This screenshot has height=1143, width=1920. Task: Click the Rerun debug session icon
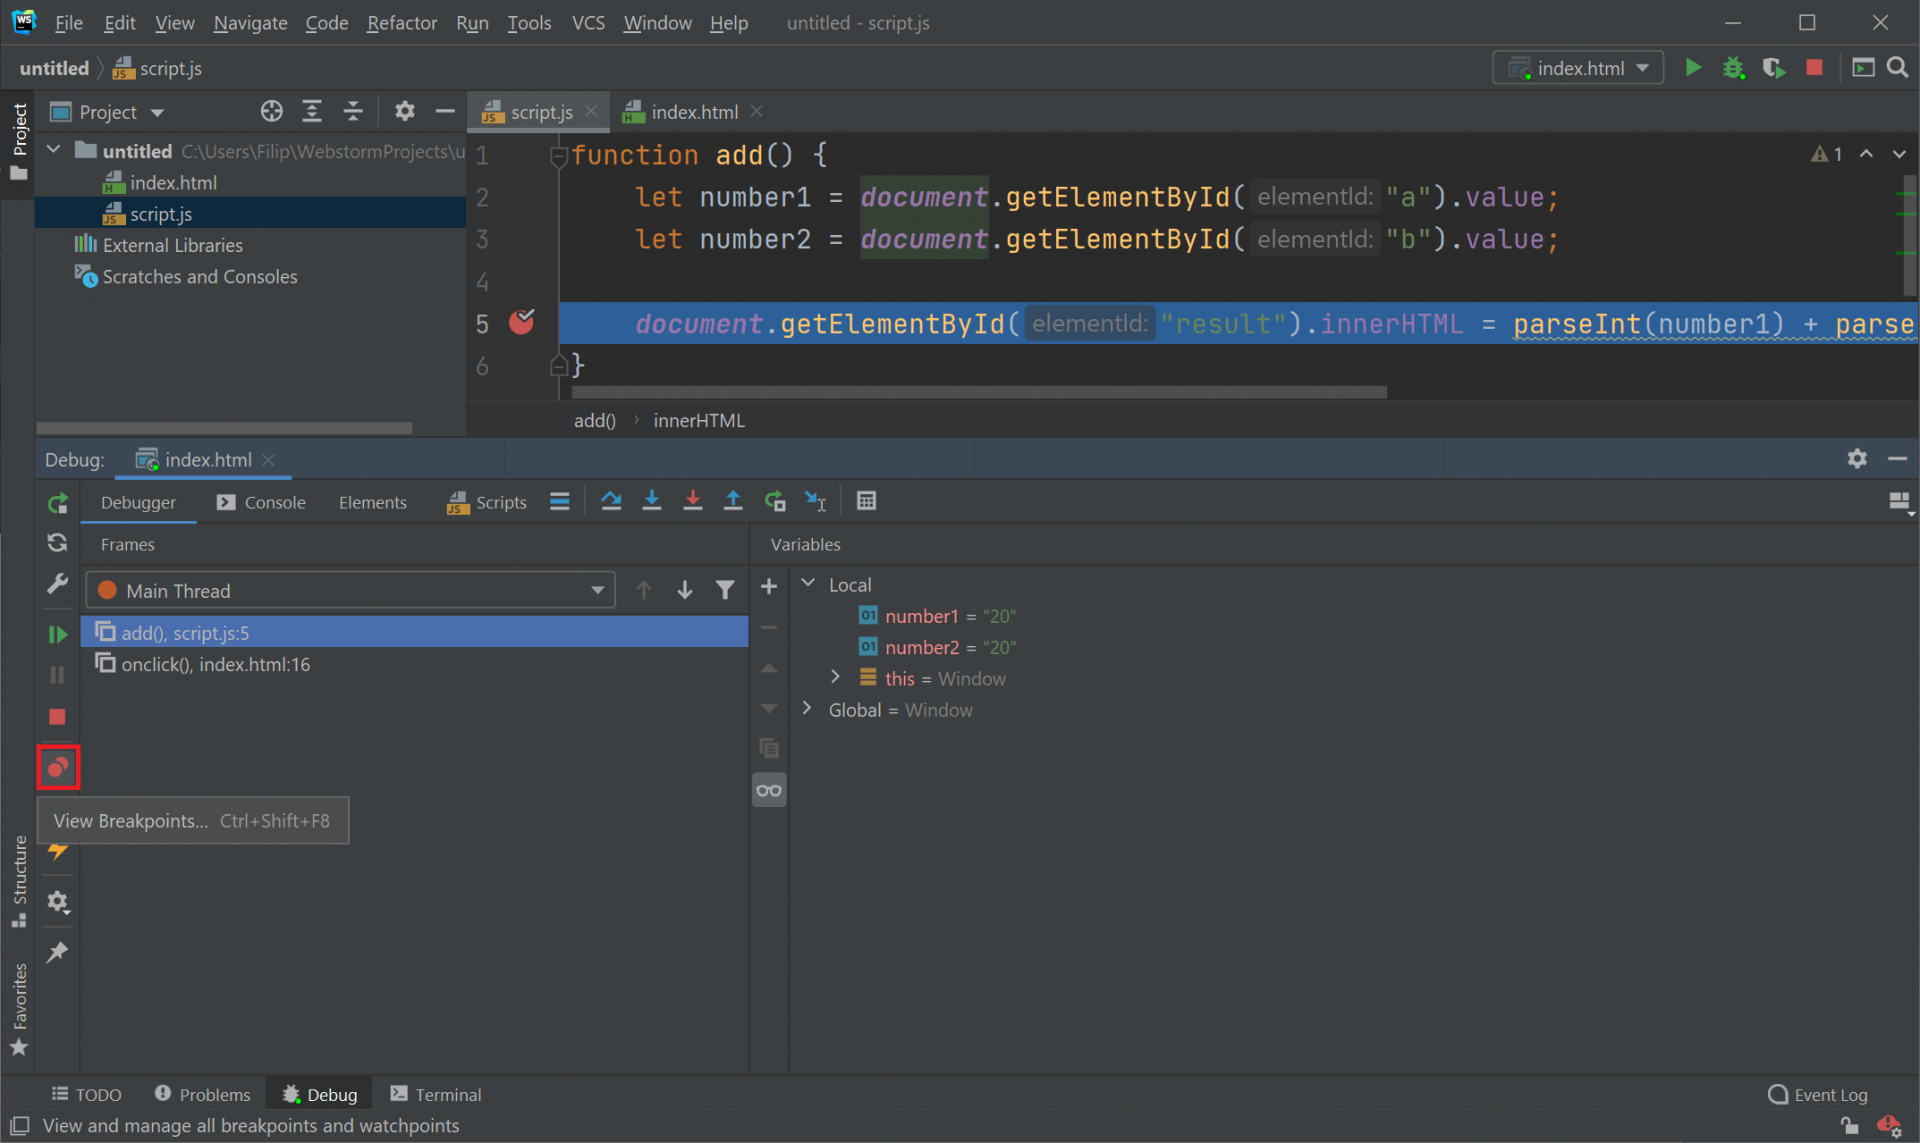pos(57,502)
